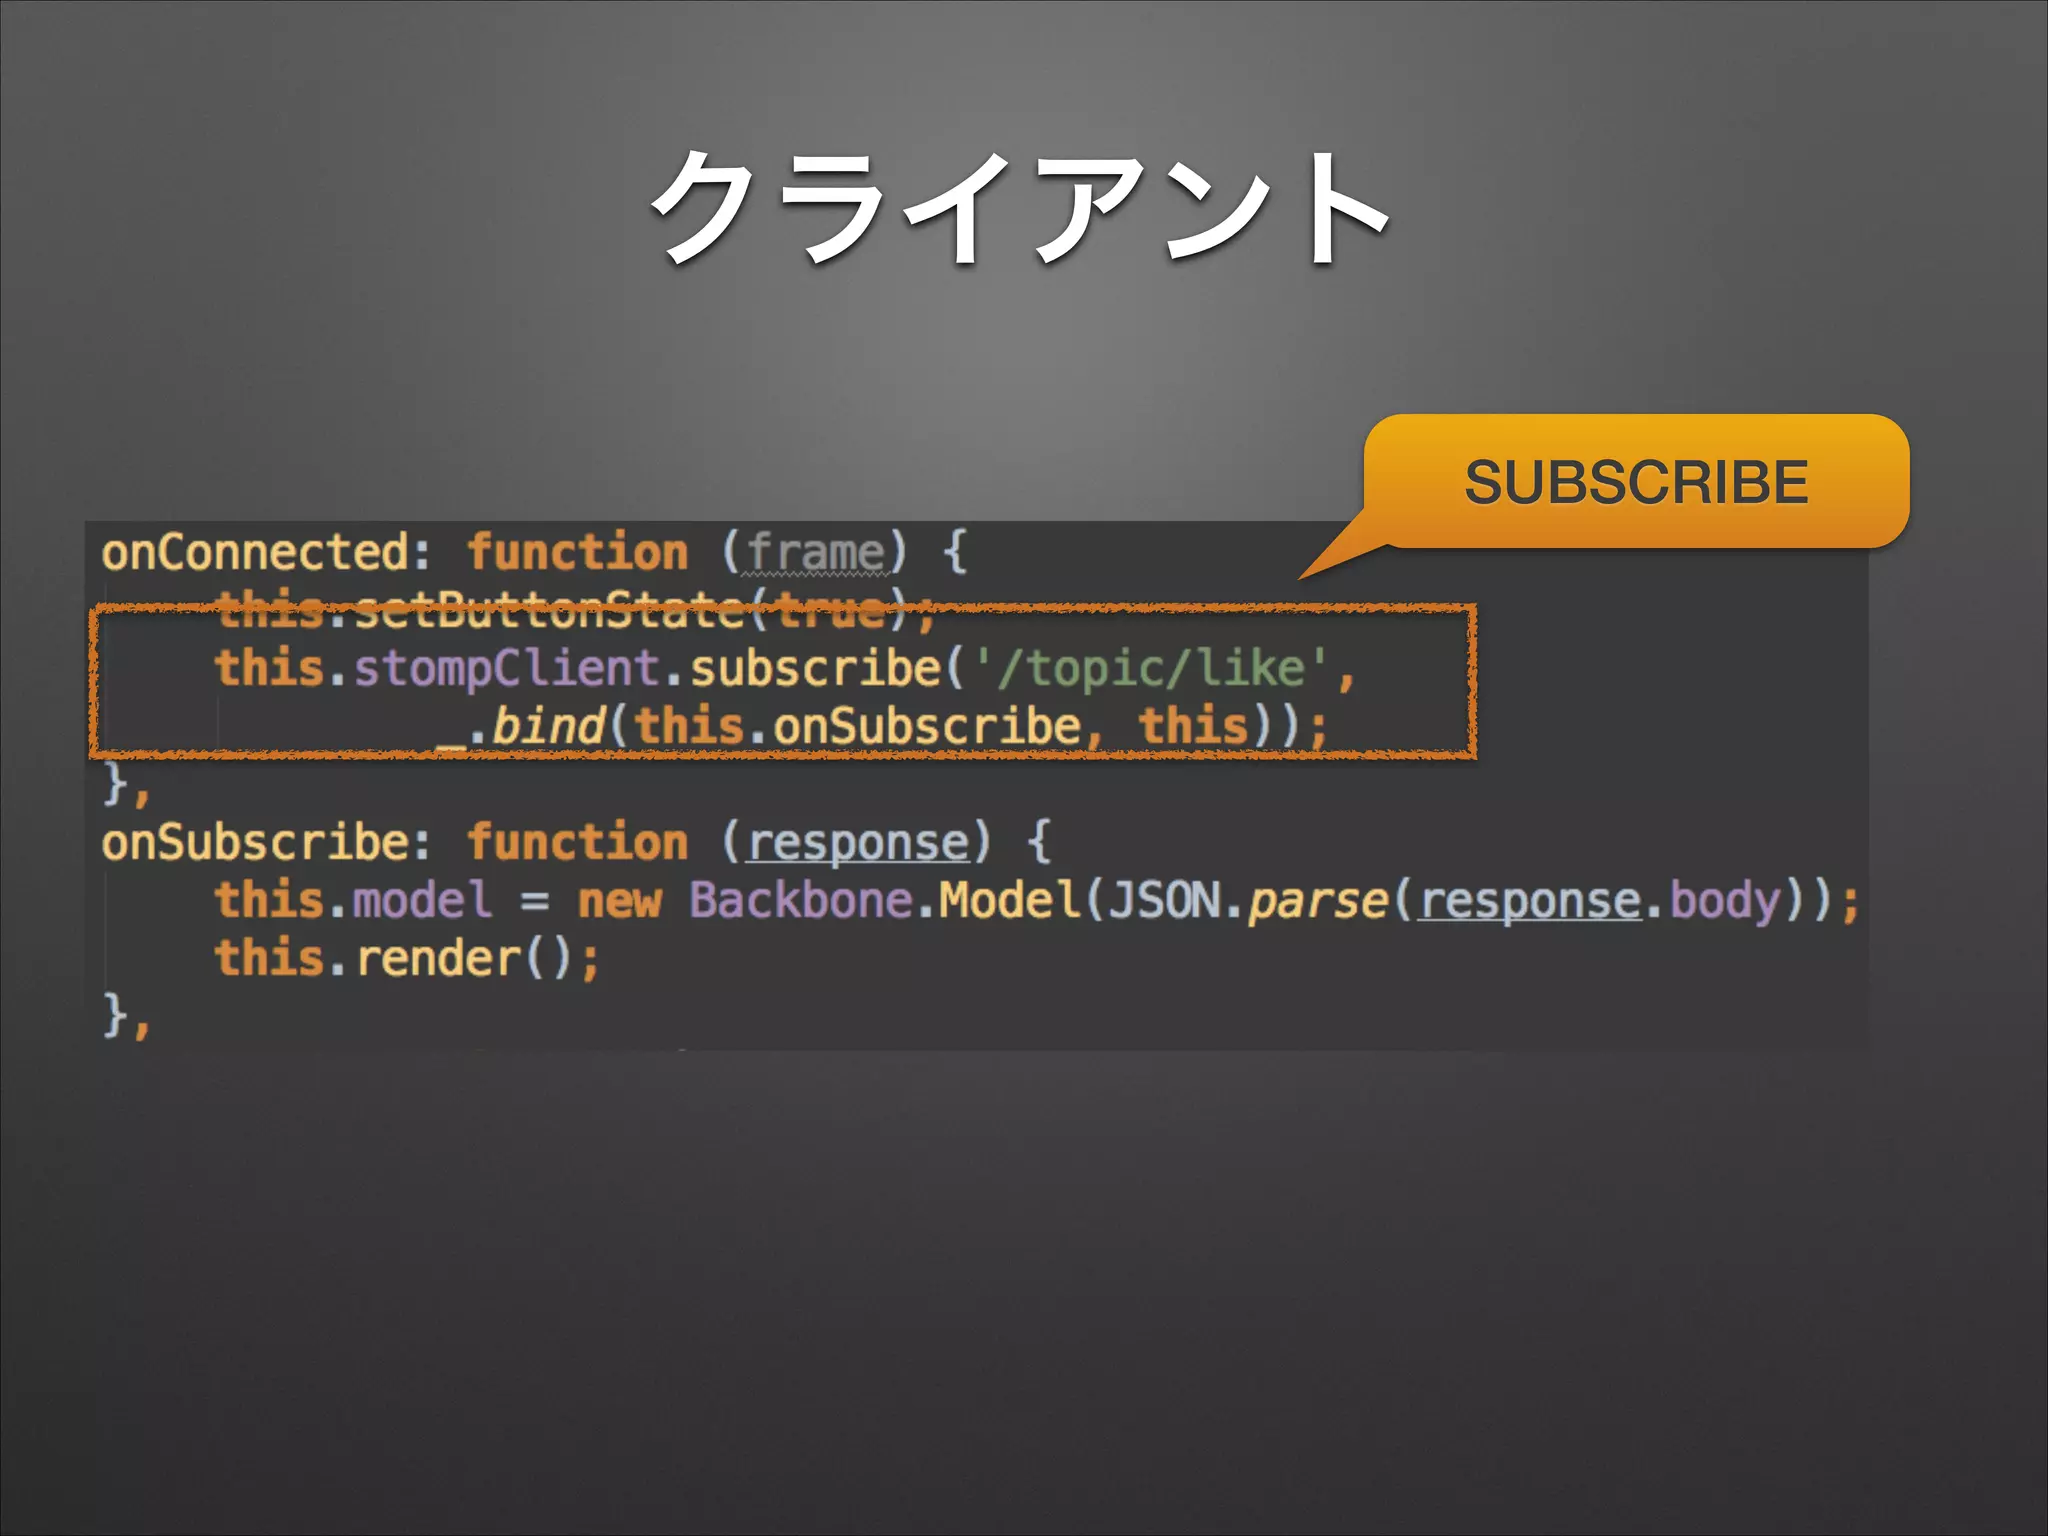Click the 'model' property text
This screenshot has height=1536, width=2048.
[423, 899]
